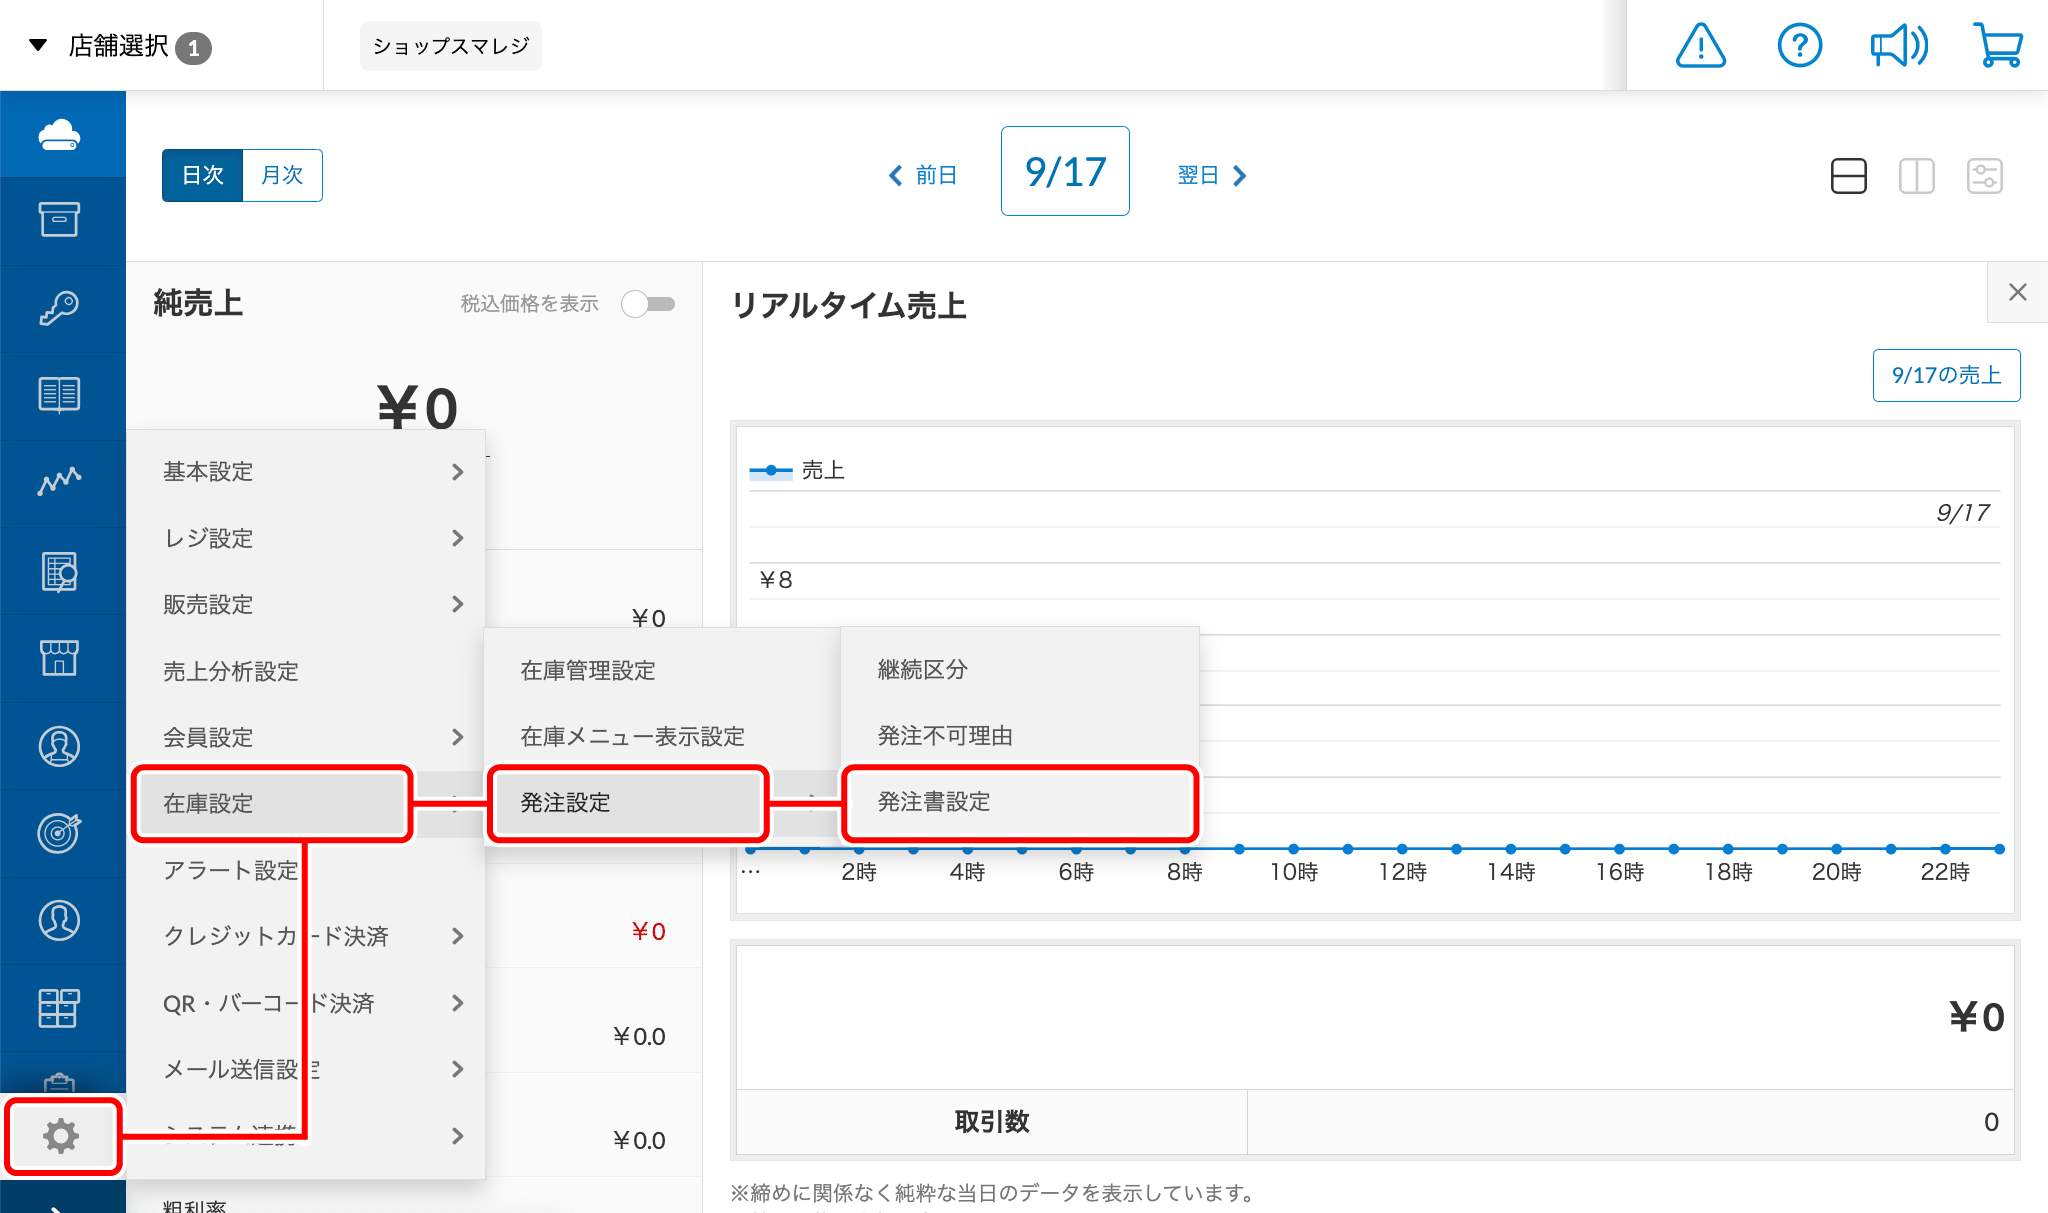
Task: Click the shopping cart icon
Action: [x=1998, y=45]
